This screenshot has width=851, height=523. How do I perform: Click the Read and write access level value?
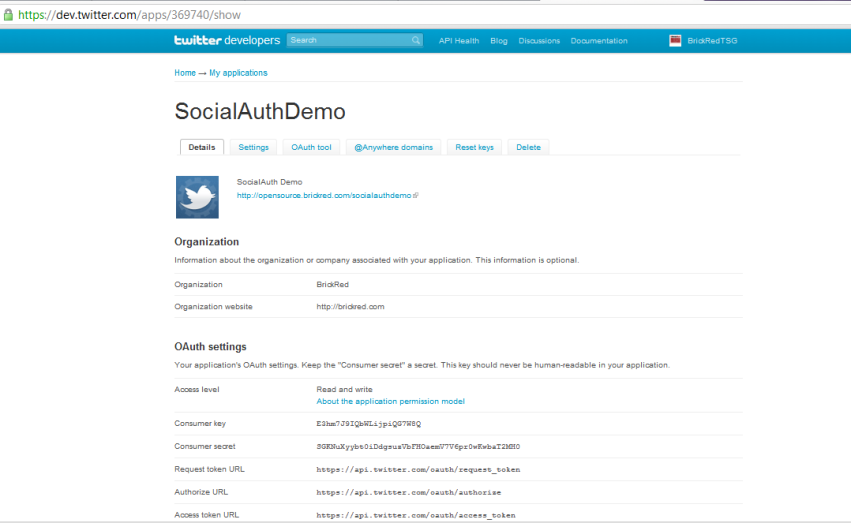(x=345, y=390)
